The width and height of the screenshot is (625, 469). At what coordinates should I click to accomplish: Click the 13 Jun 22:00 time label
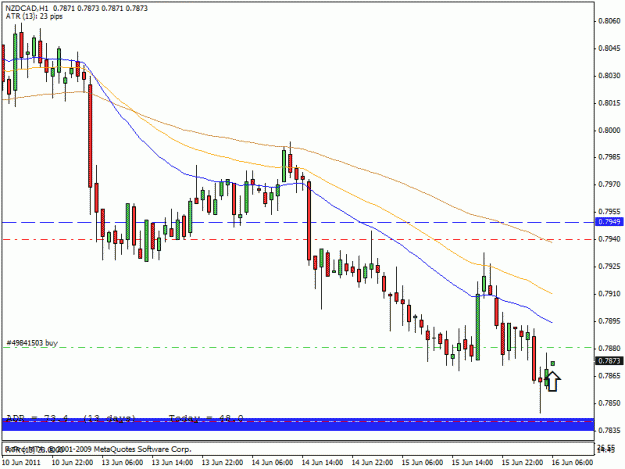222,462
